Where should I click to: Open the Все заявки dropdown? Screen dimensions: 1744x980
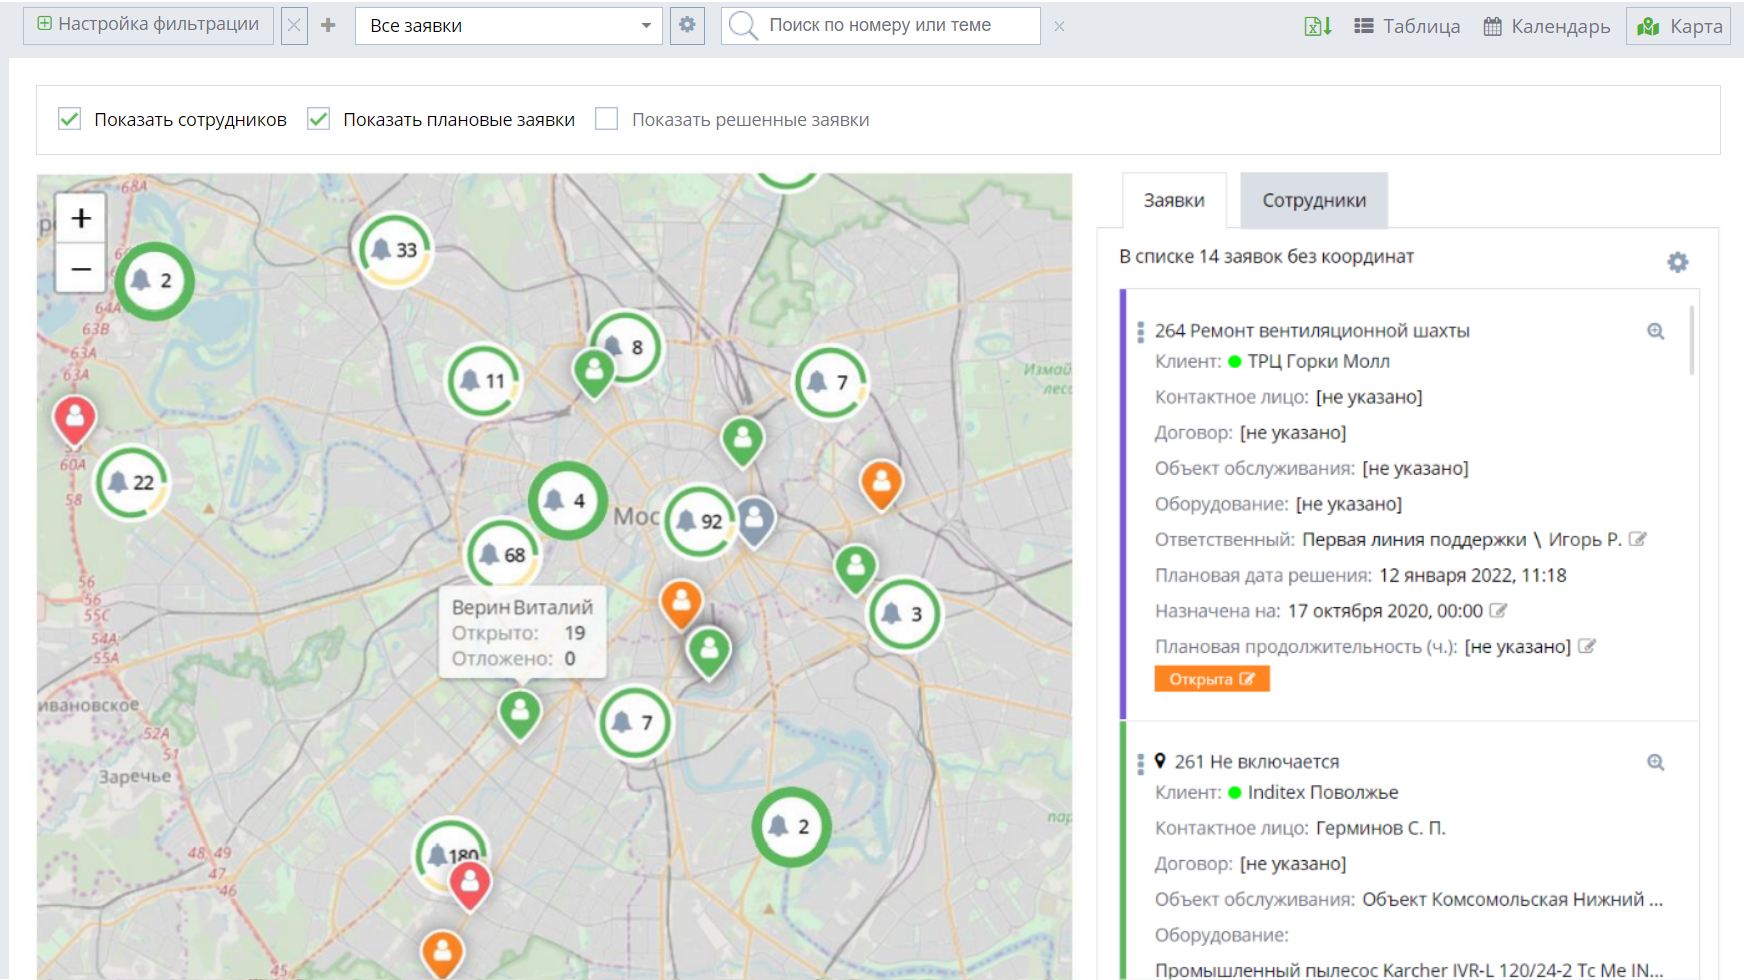pyautogui.click(x=508, y=26)
